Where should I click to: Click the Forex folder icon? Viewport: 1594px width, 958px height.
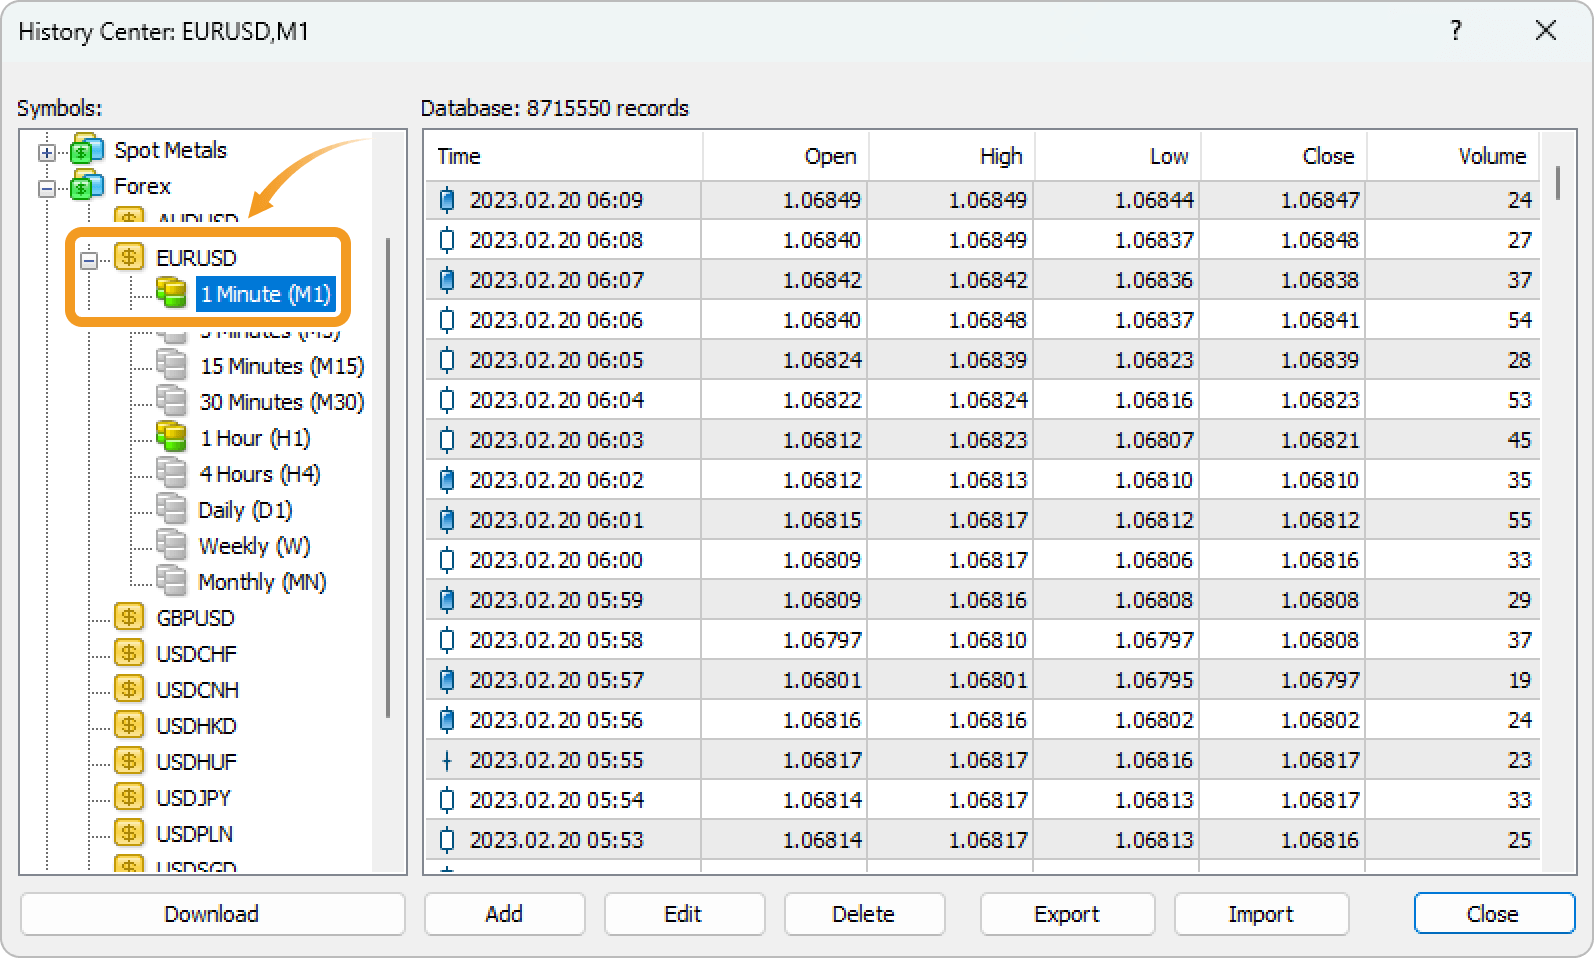point(87,185)
